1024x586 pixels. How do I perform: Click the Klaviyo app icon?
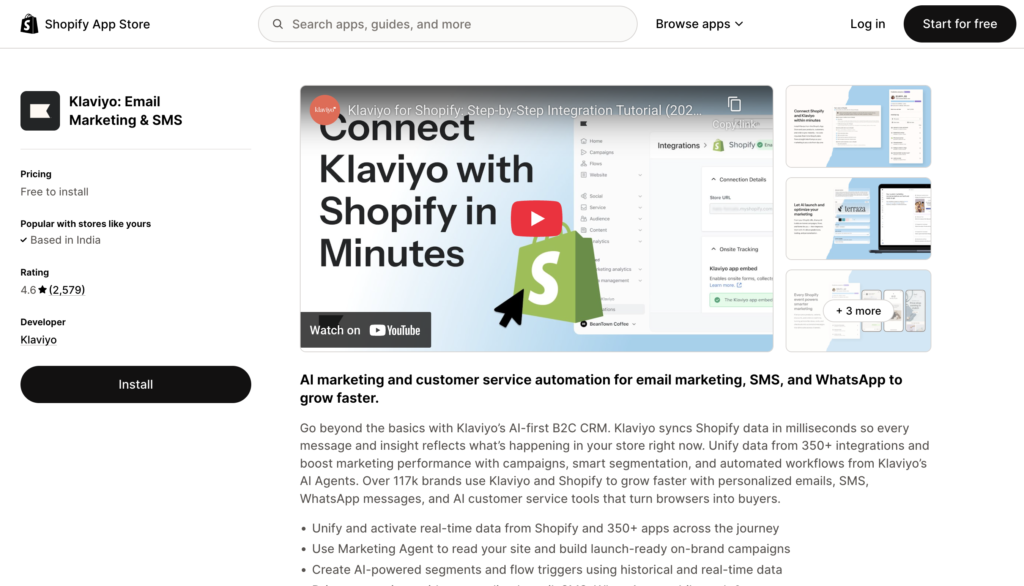tap(40, 111)
